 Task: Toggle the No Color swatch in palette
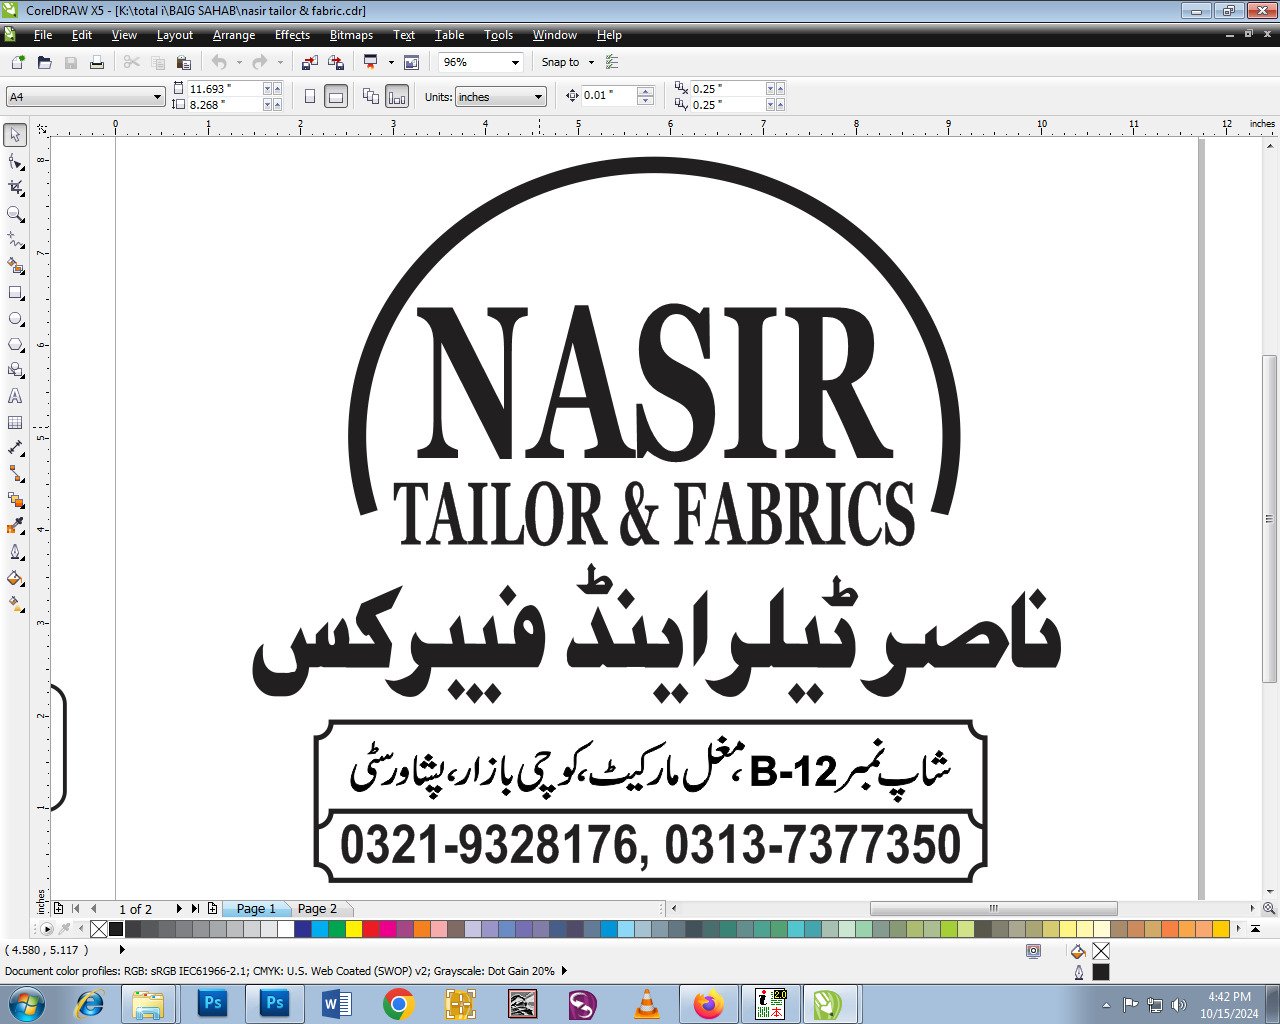98,929
